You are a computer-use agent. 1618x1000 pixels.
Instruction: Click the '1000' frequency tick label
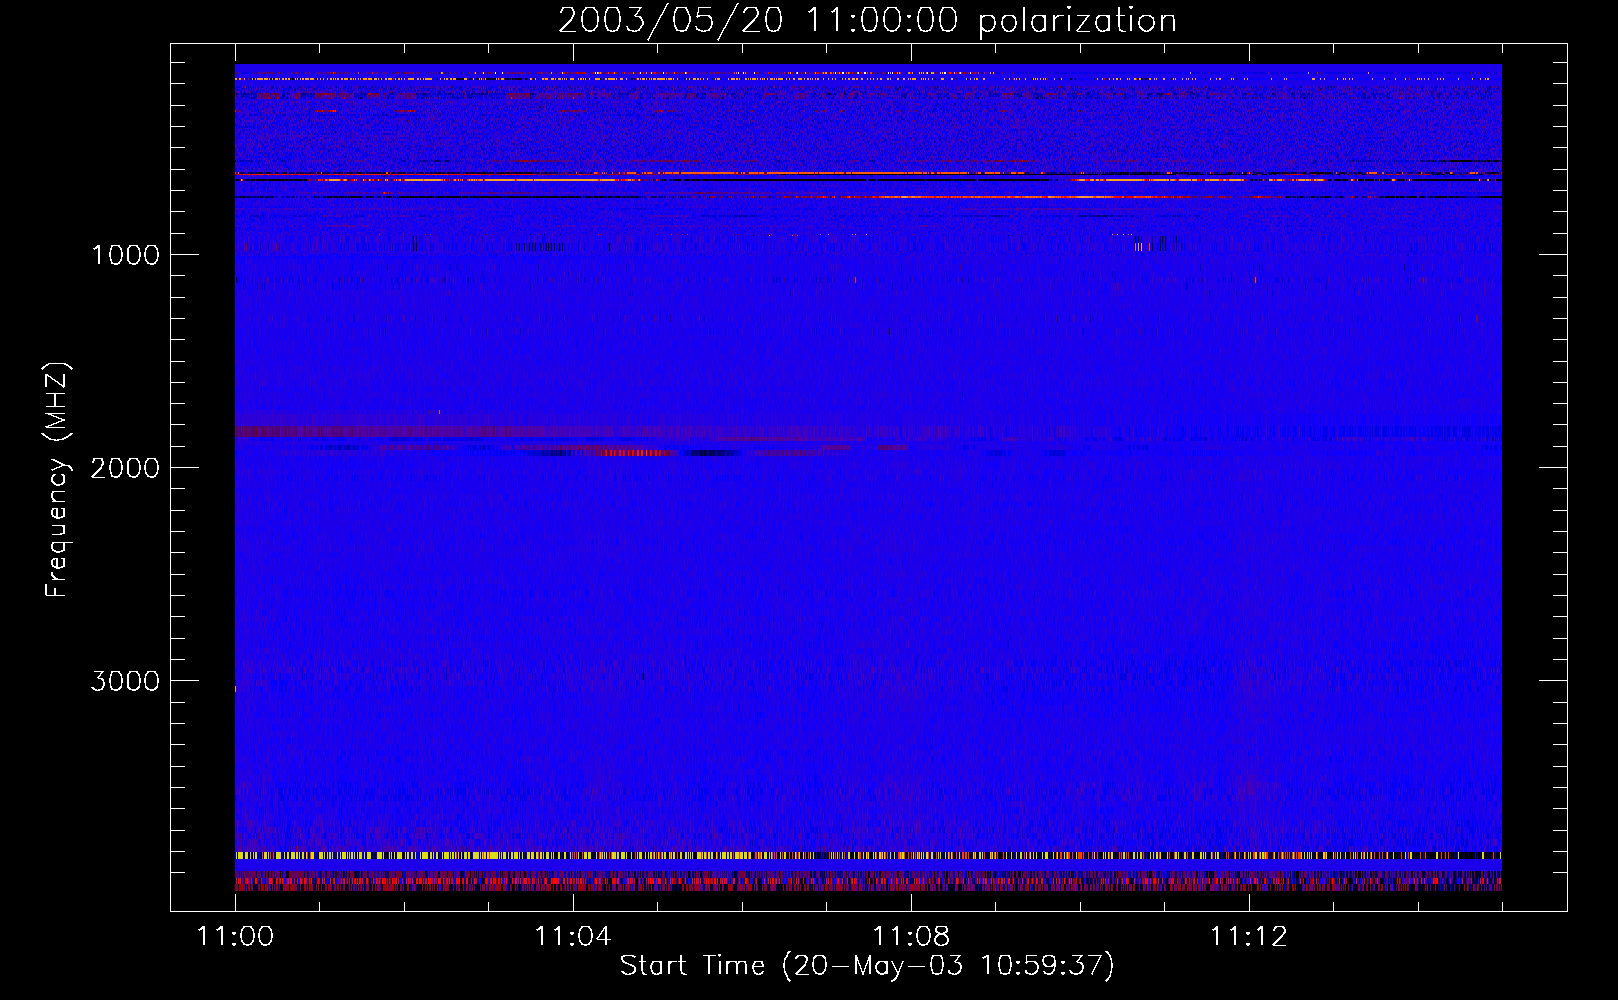click(x=125, y=255)
